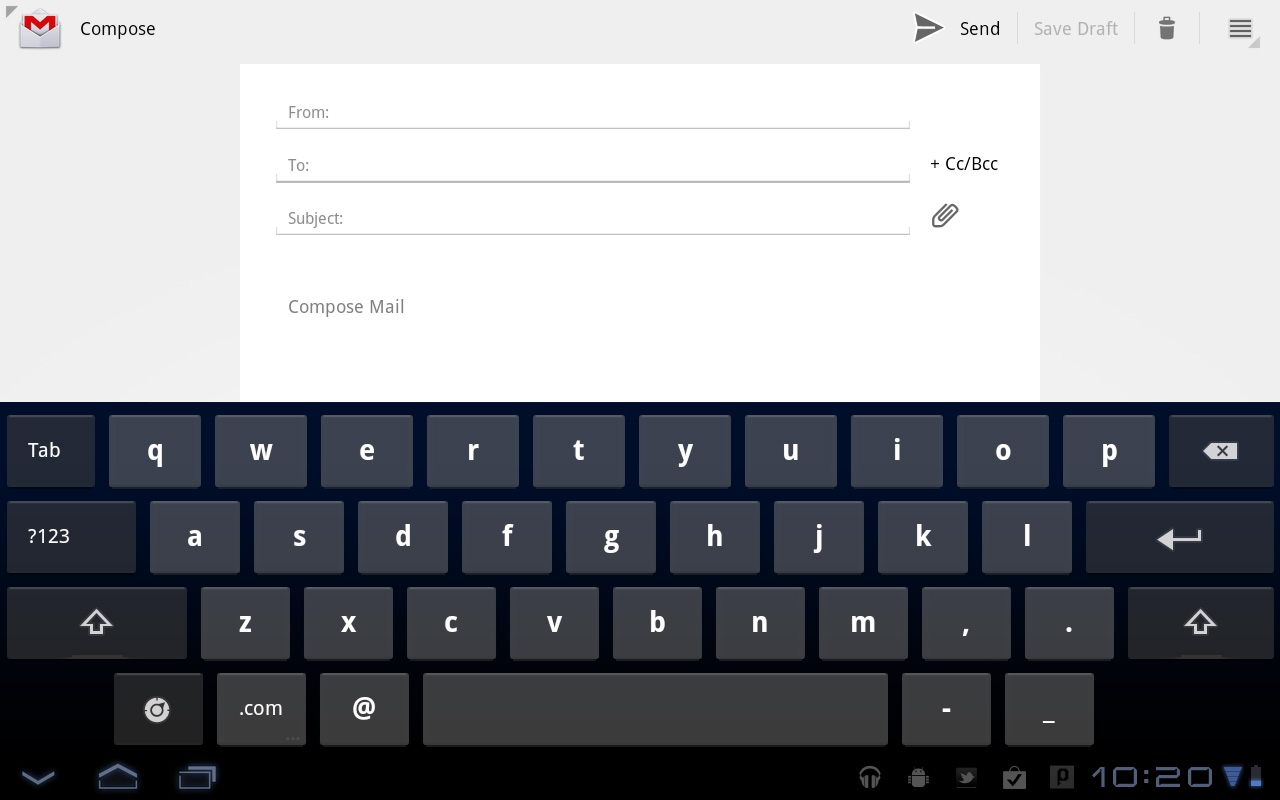1280x800 pixels.
Task: Tap the space bar
Action: [655, 709]
